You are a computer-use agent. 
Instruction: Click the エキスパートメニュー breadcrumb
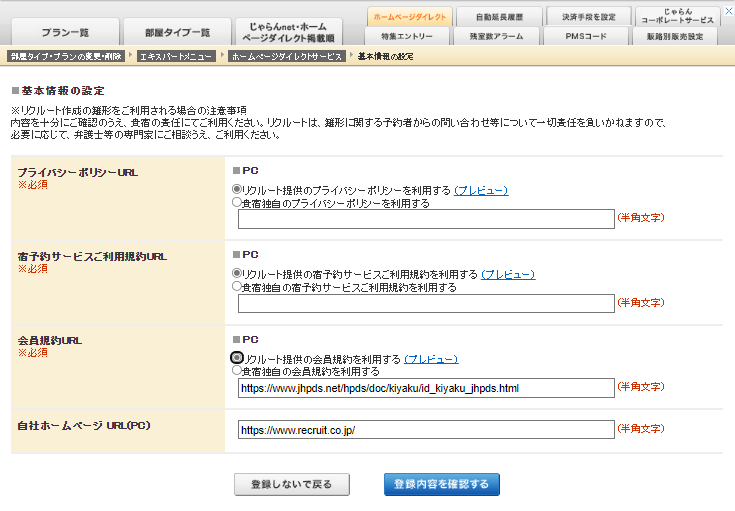(176, 57)
